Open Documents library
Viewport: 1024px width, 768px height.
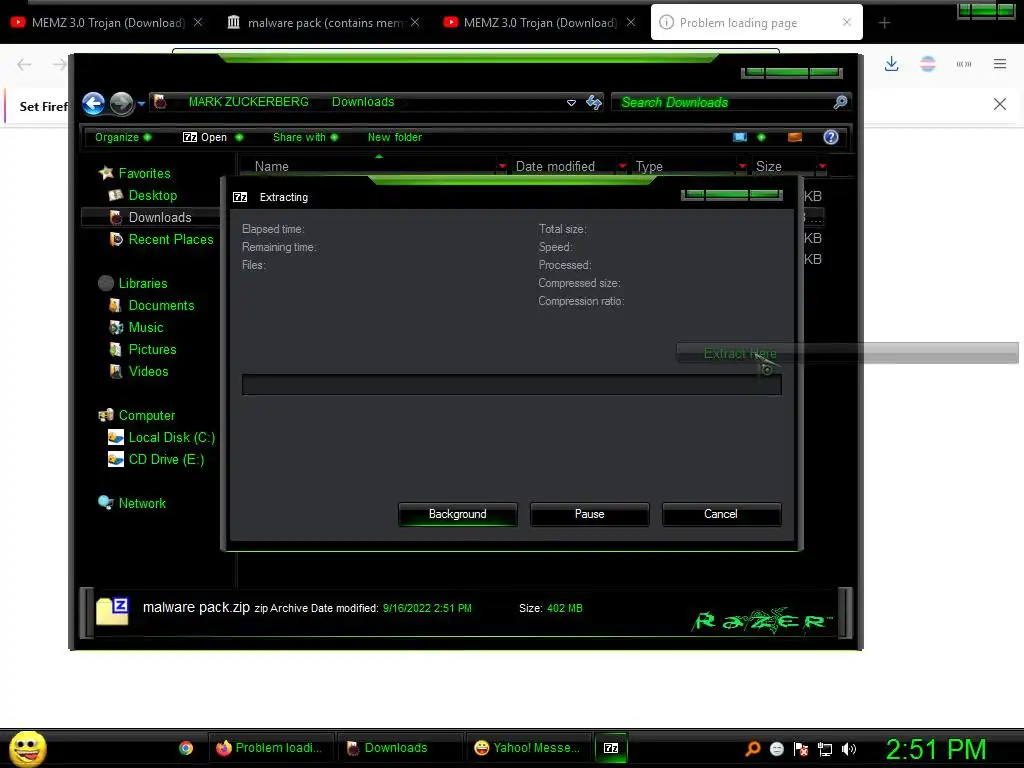click(152, 306)
